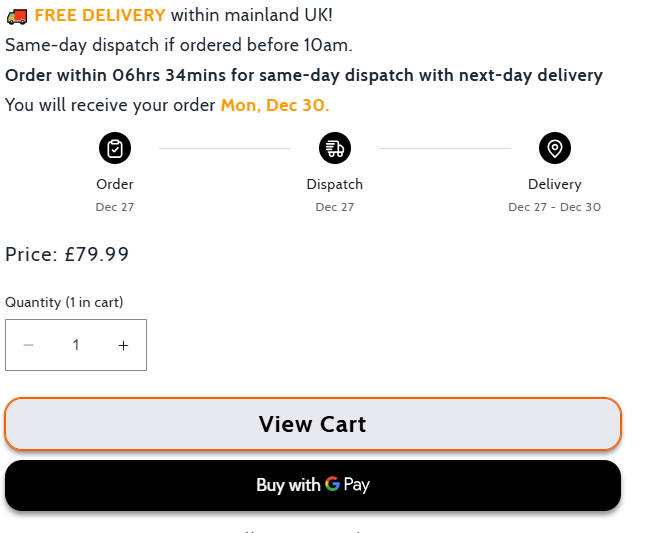Click the quantity number input field
The image size is (647, 533).
76,345
